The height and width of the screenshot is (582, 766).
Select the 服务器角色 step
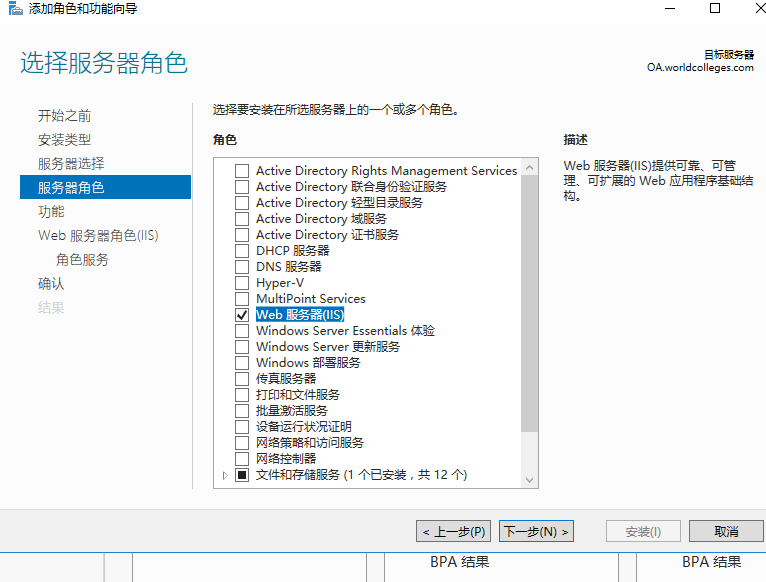(x=106, y=187)
